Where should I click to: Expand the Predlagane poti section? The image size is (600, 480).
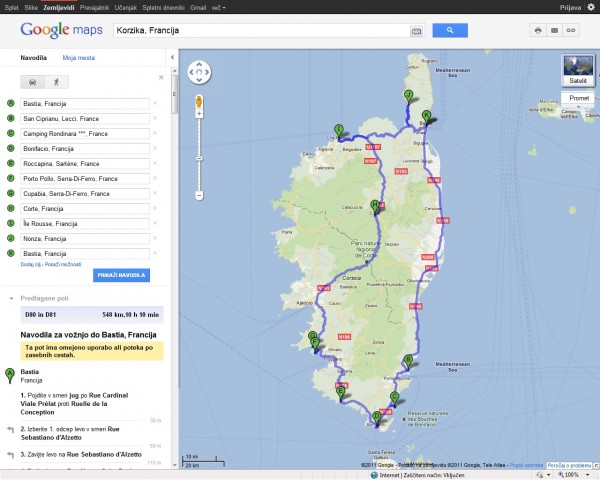coord(10,296)
